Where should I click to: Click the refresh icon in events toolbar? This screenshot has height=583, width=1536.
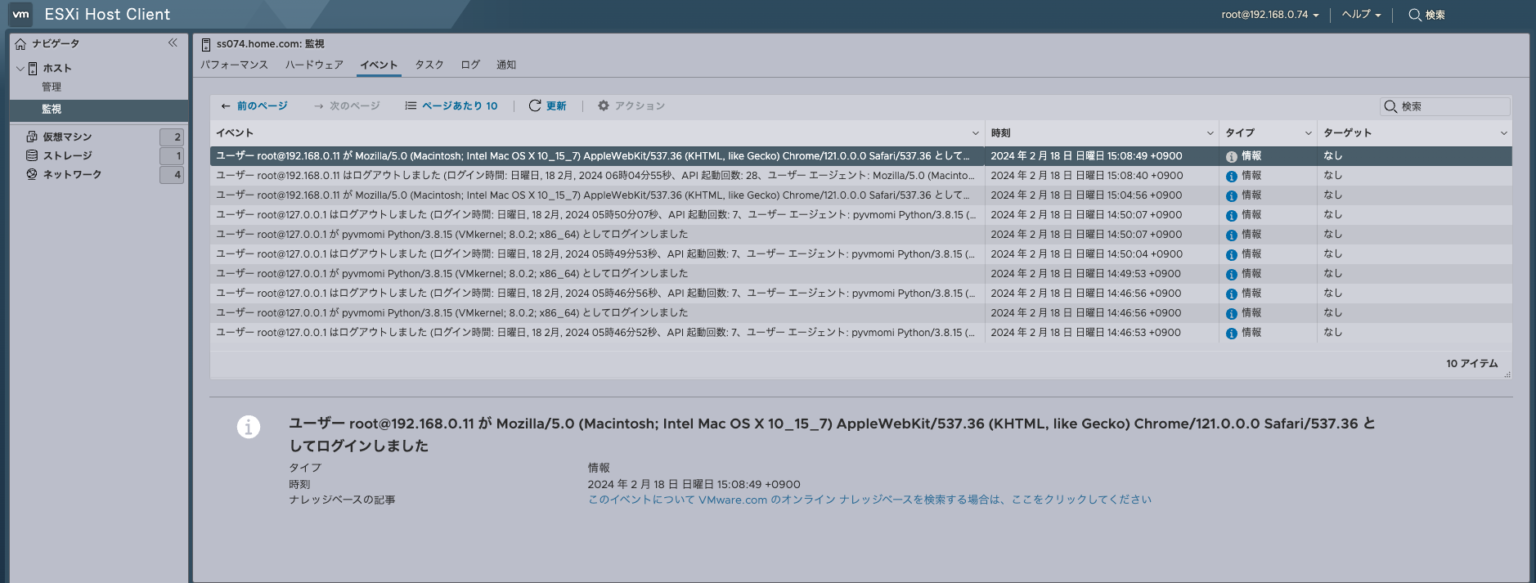(x=535, y=105)
